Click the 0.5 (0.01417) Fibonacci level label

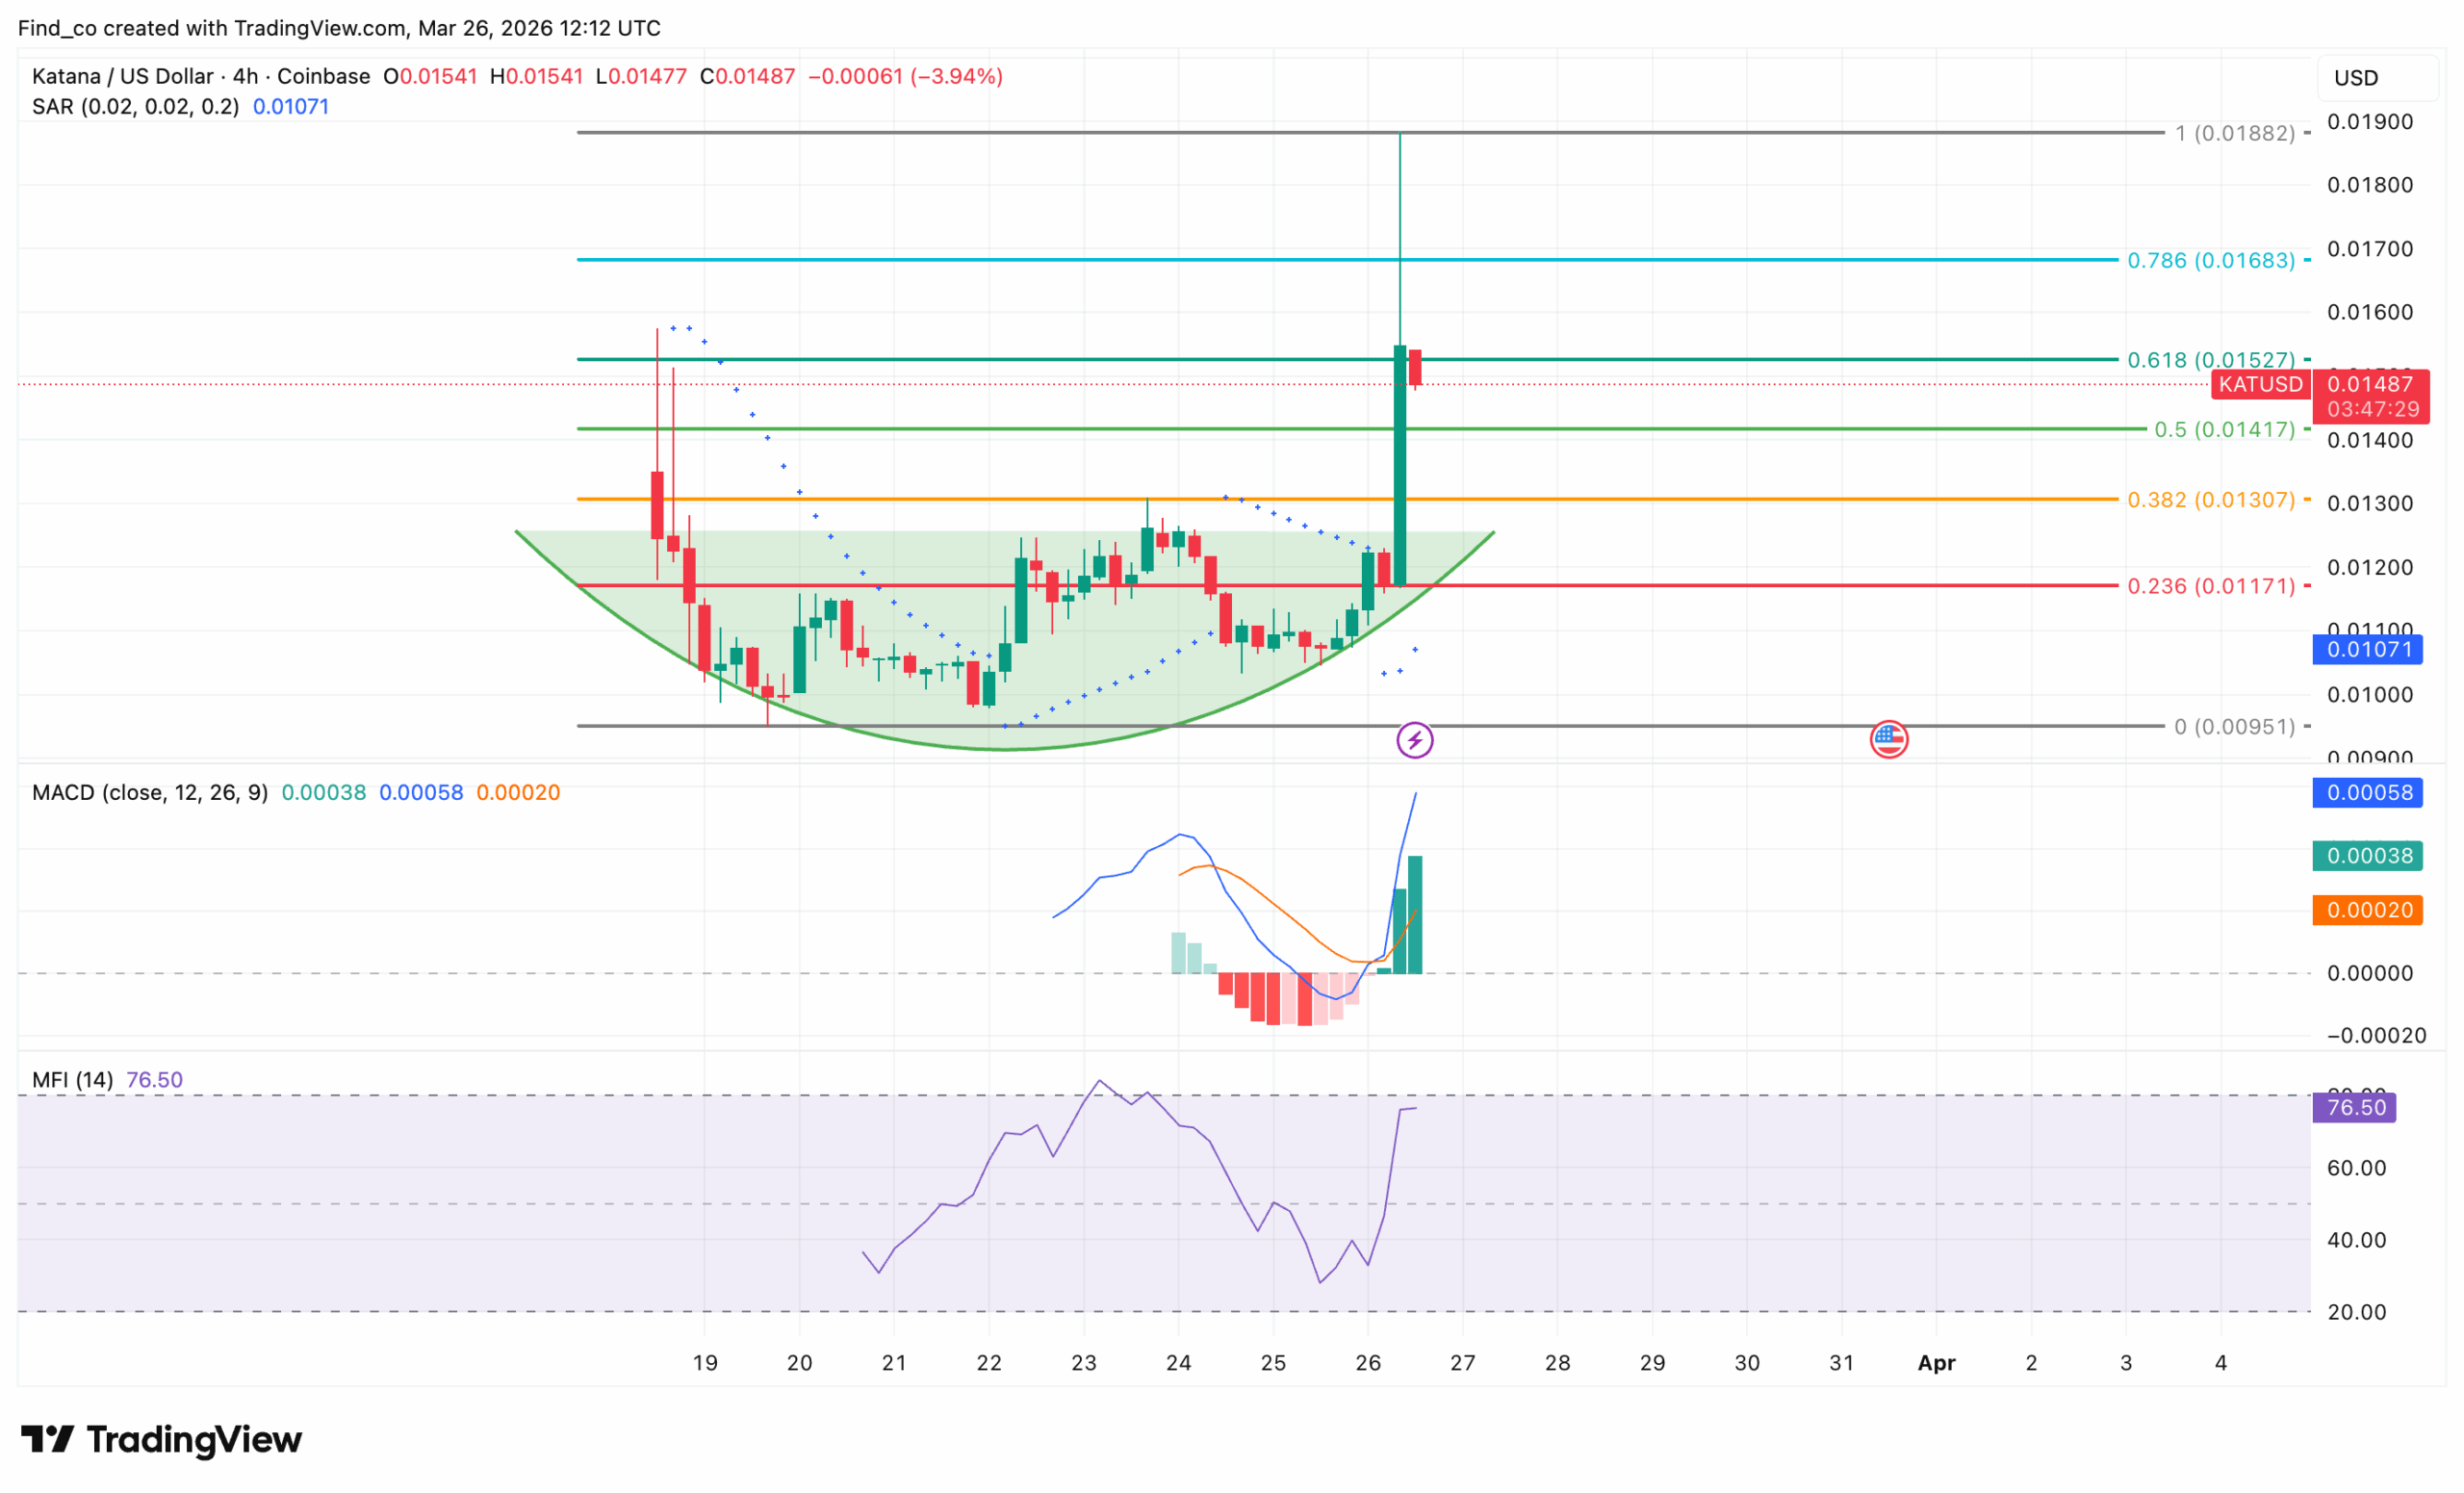(2224, 429)
